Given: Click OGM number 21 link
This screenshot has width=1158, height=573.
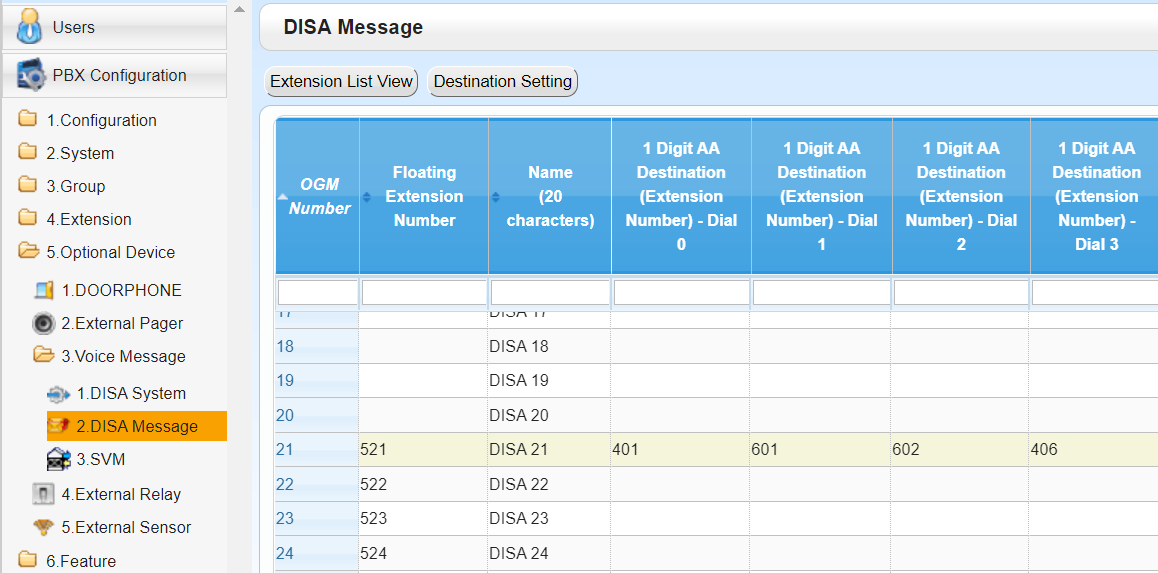Looking at the screenshot, I should coord(285,450).
